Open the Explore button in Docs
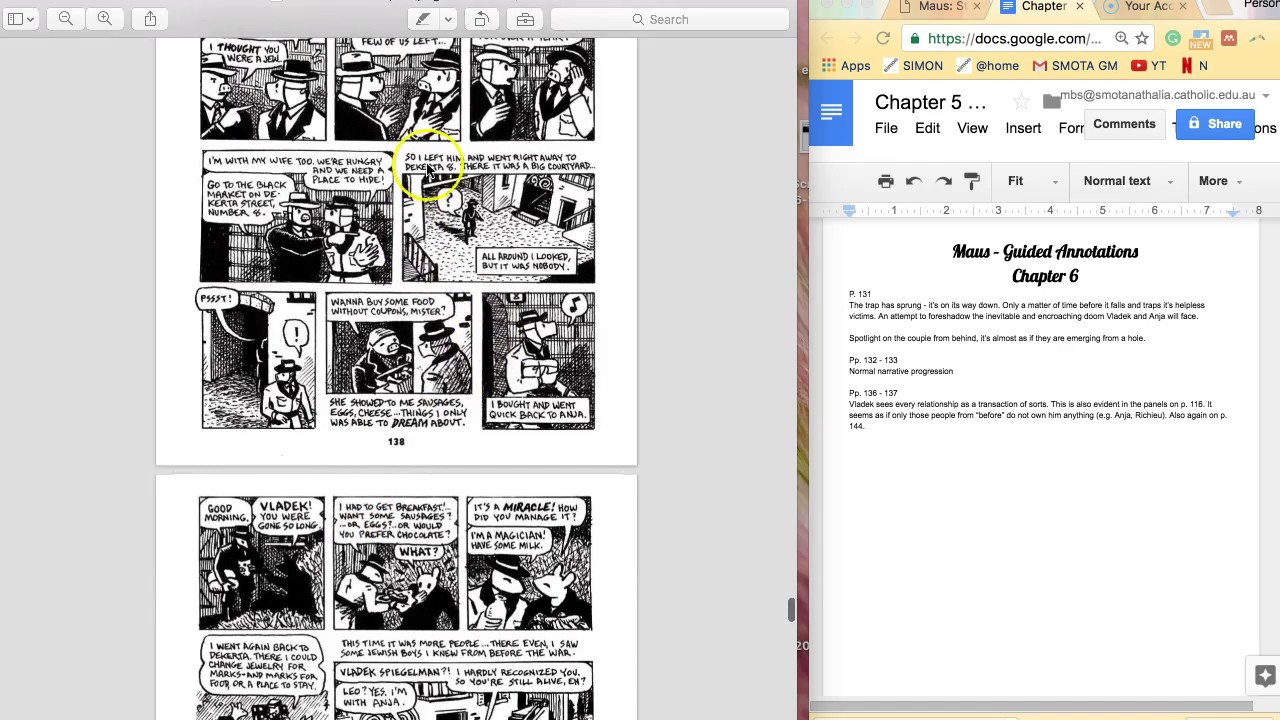Viewport: 1280px width, 720px height. [1264, 676]
